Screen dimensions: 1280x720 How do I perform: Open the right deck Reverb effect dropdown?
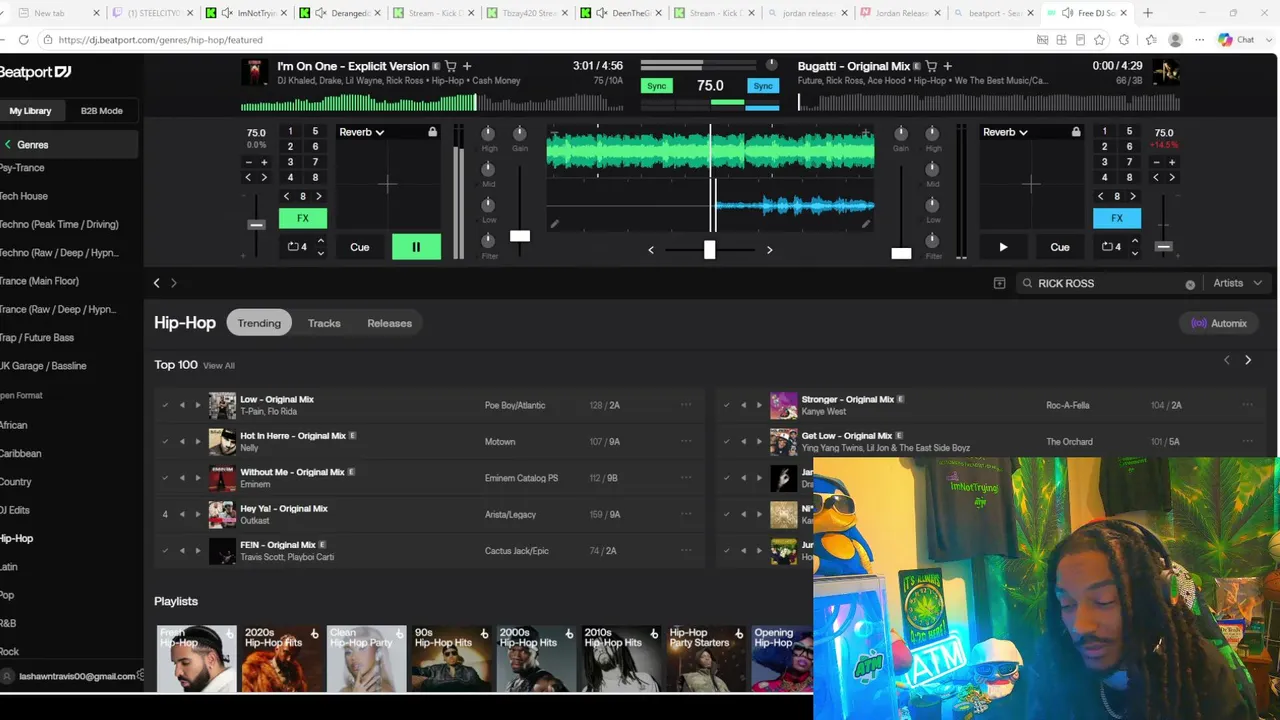[x=1006, y=132]
